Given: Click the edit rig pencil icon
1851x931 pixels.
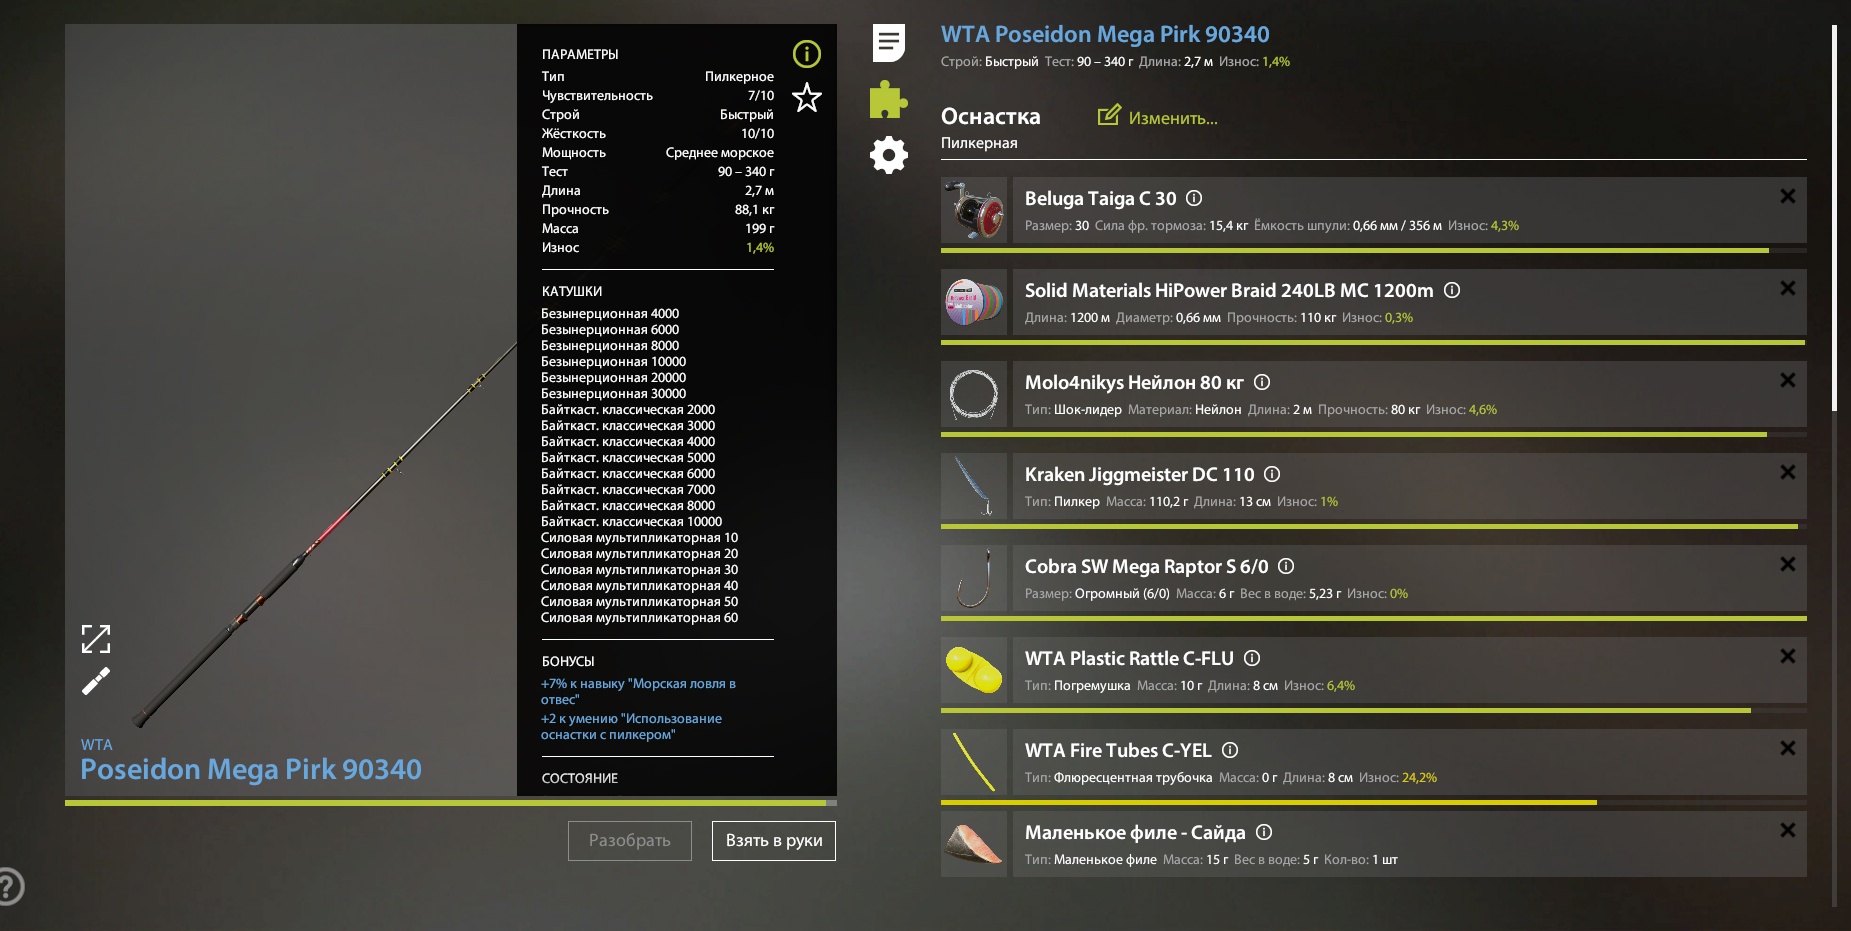Looking at the screenshot, I should [x=1109, y=116].
